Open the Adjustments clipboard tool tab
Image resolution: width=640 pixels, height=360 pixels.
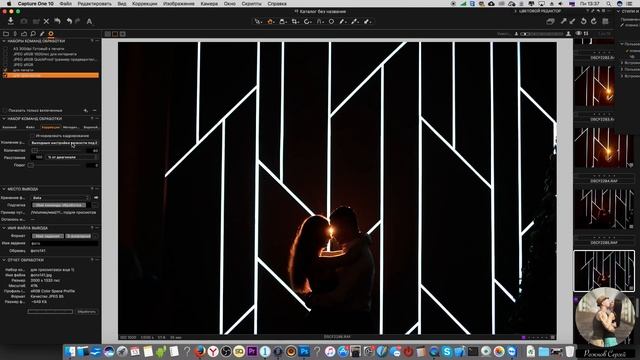(24, 34)
